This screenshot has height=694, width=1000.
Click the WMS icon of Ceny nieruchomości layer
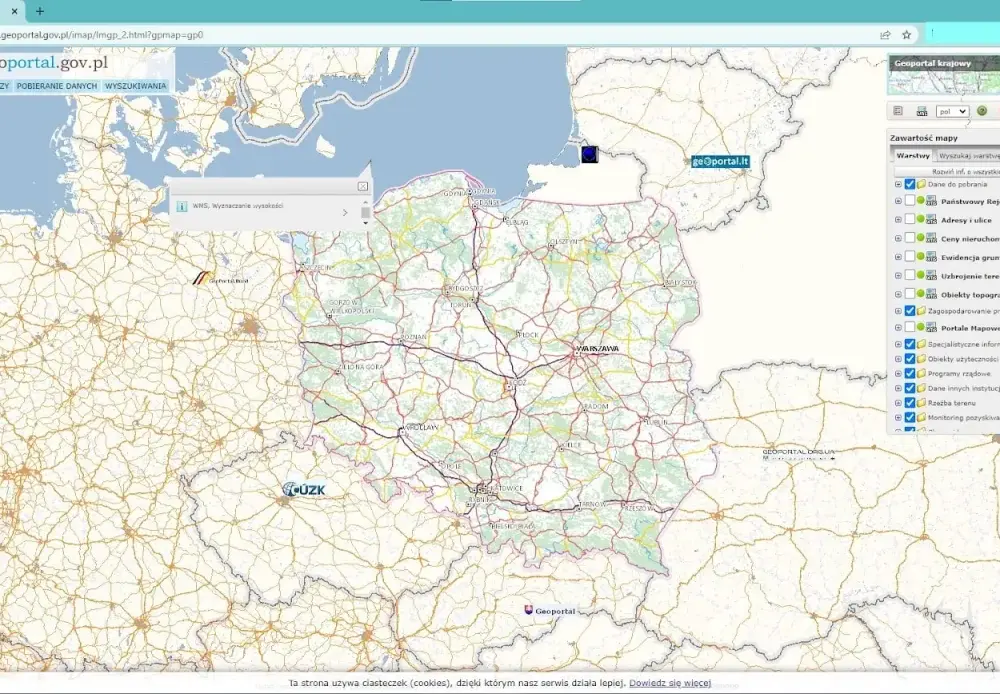point(931,239)
